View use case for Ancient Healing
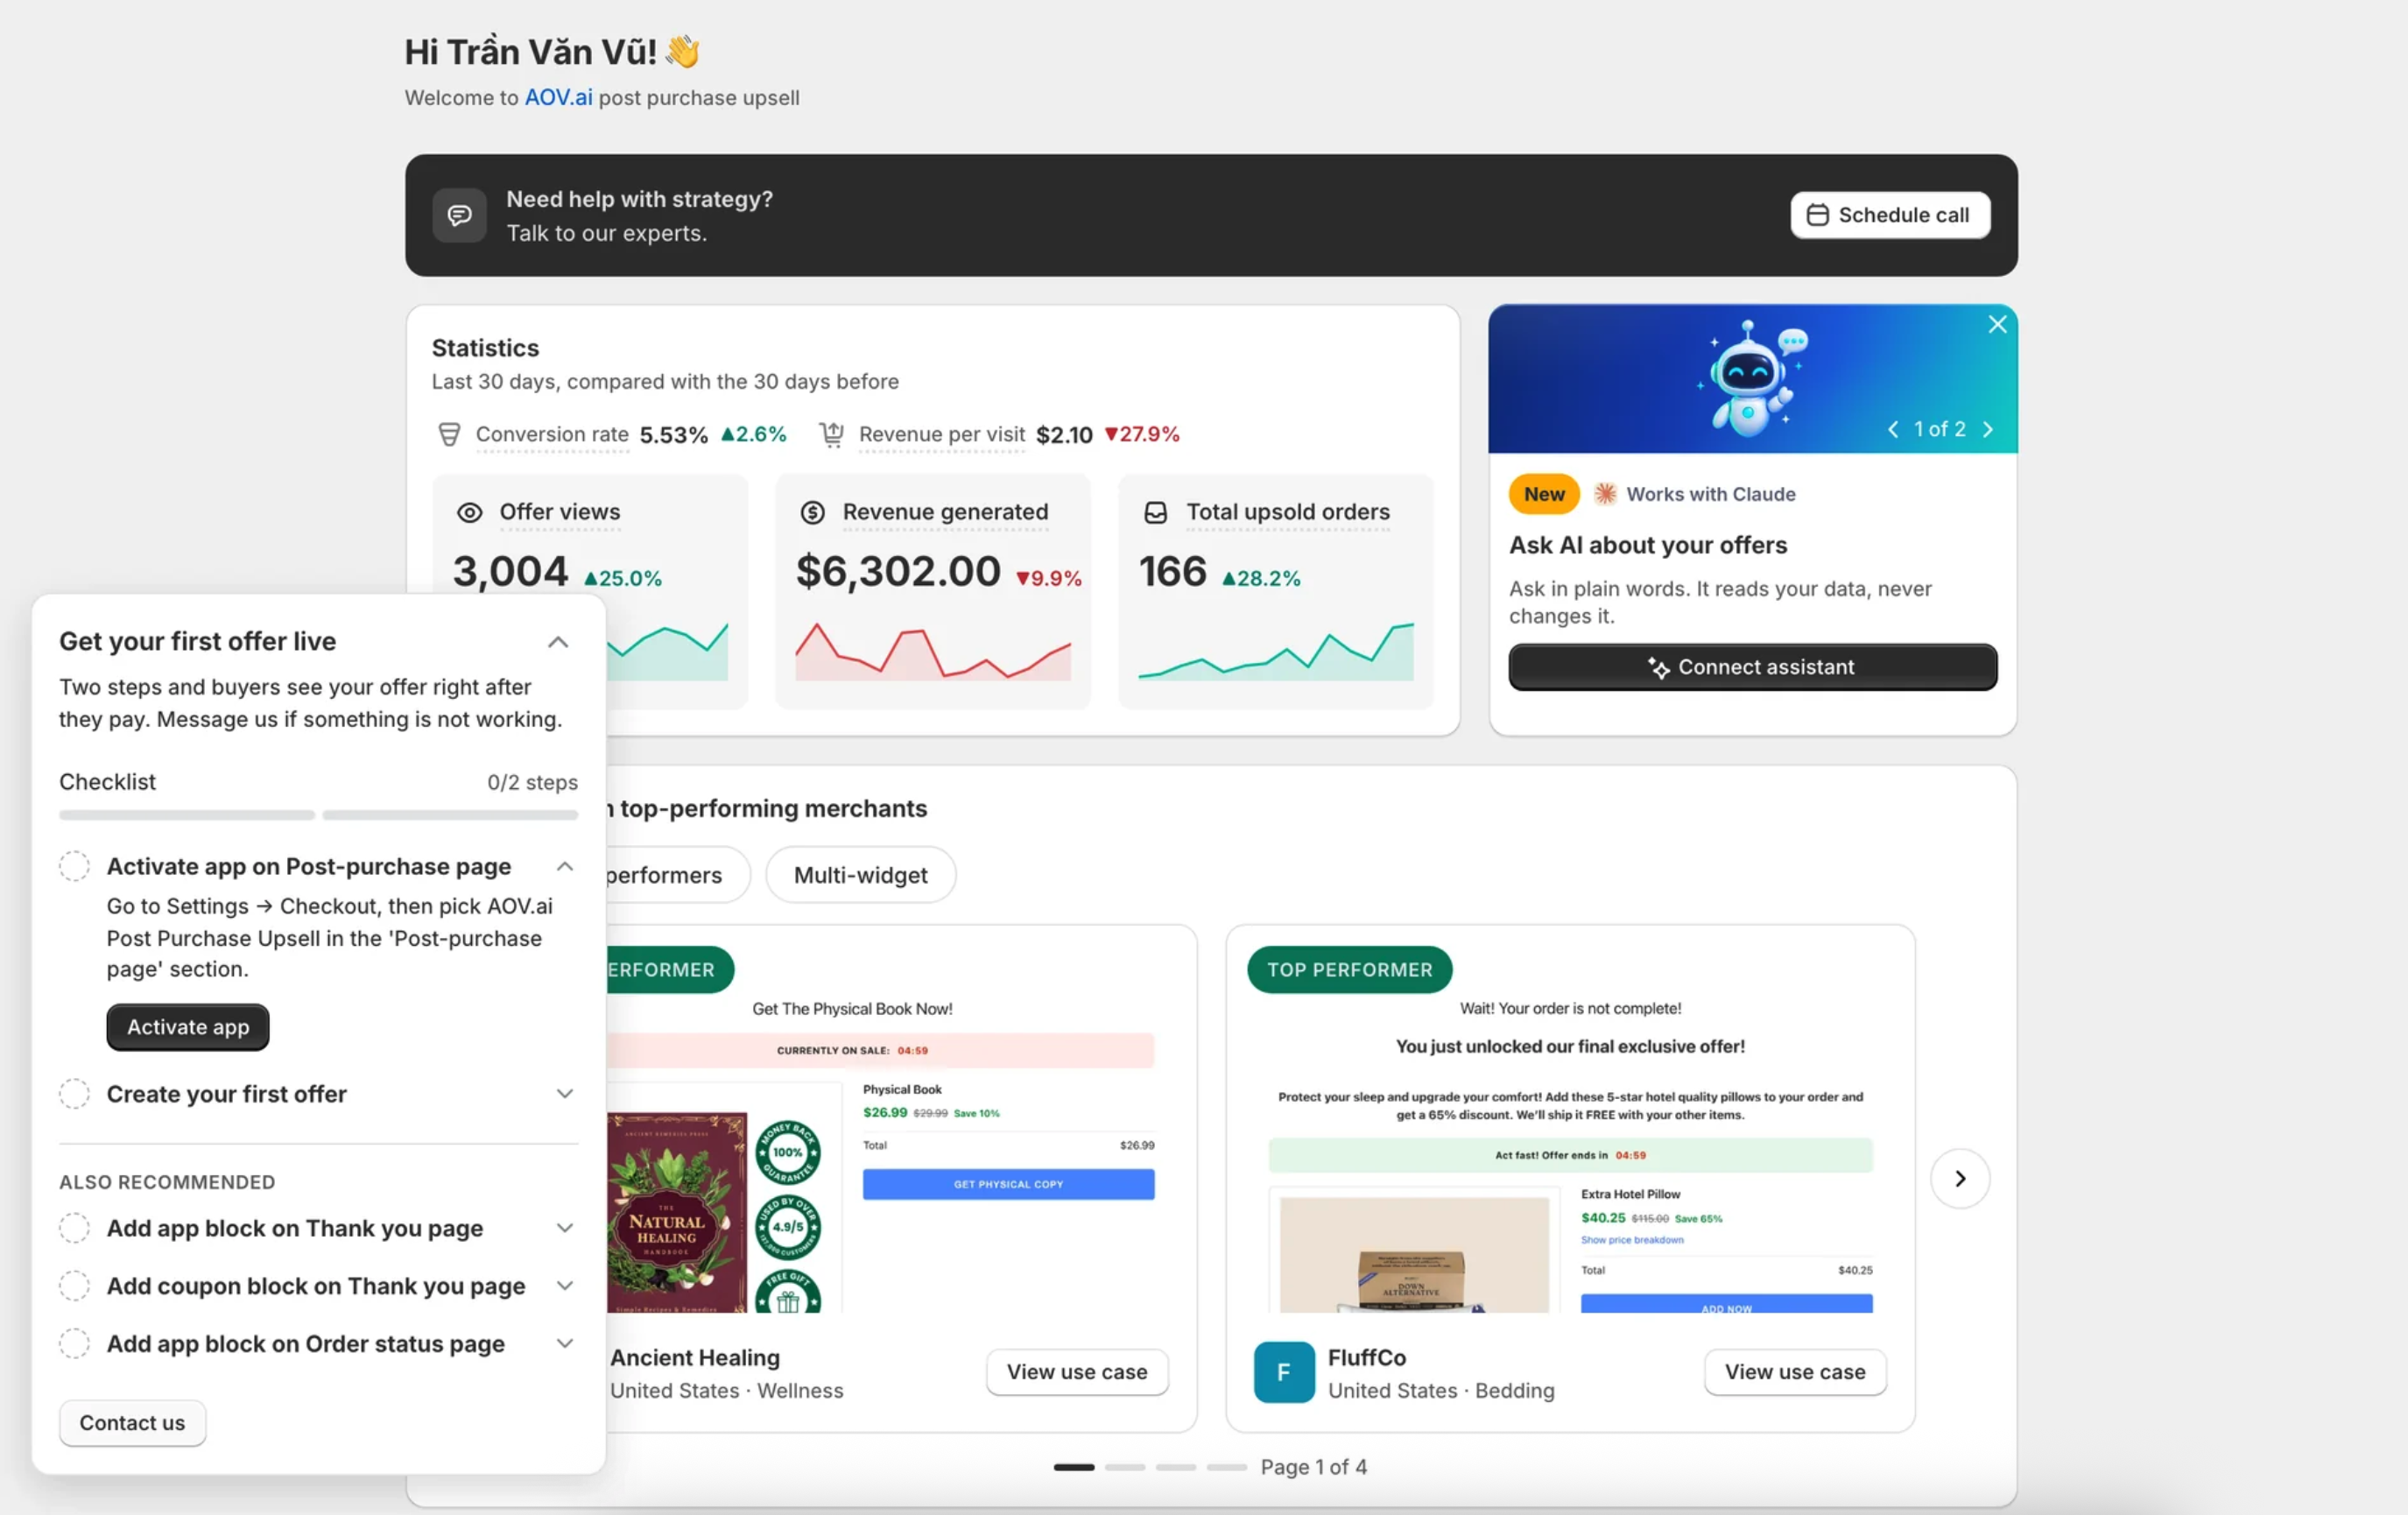 click(x=1077, y=1372)
